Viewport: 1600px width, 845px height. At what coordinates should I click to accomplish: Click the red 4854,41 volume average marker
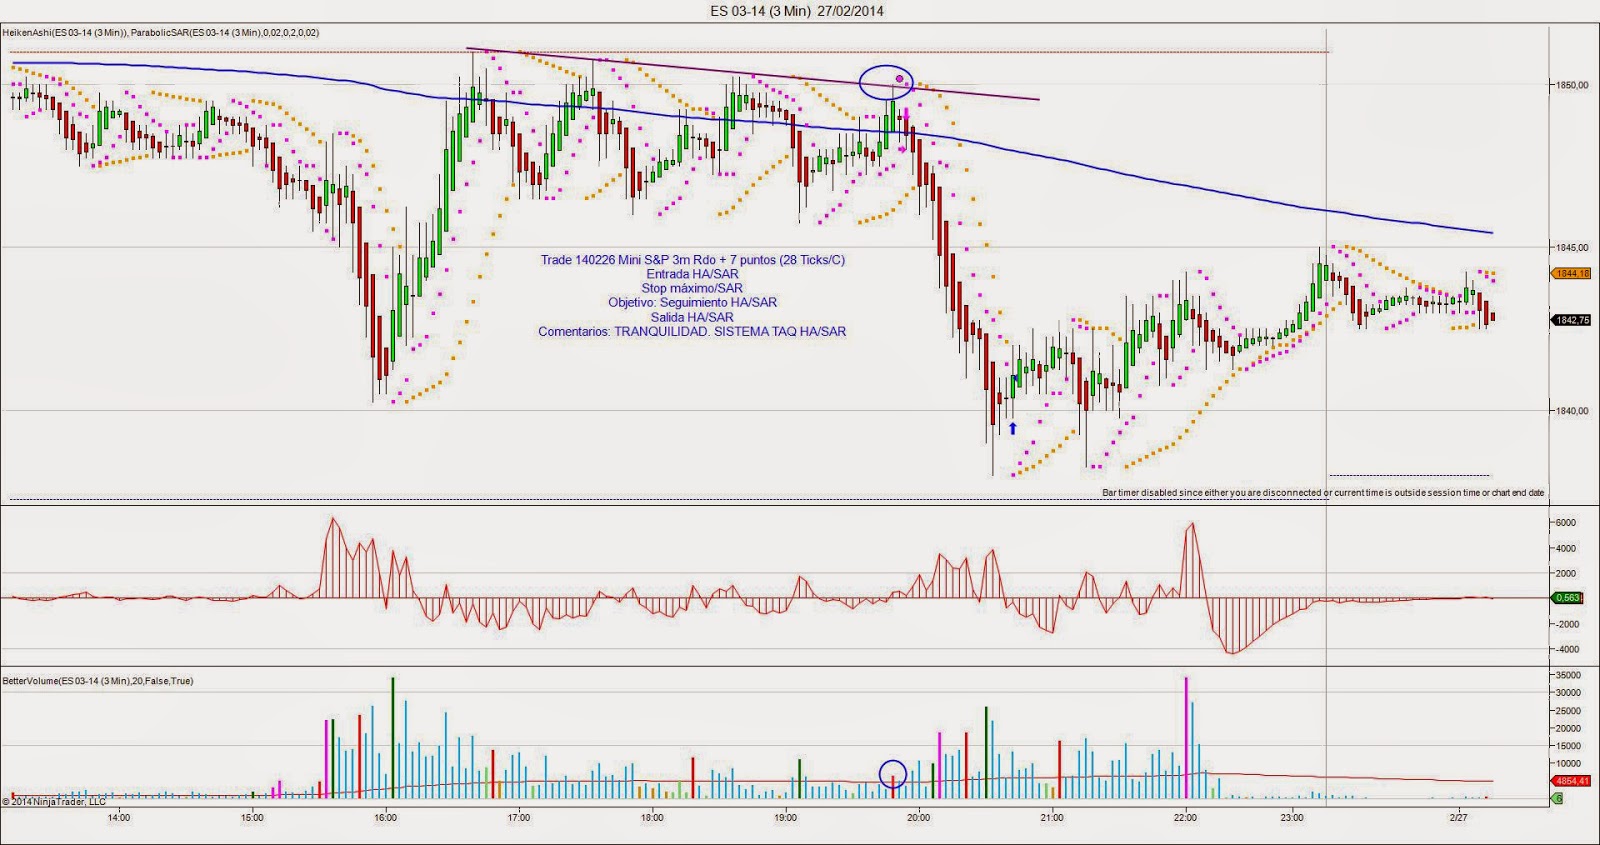point(1568,781)
